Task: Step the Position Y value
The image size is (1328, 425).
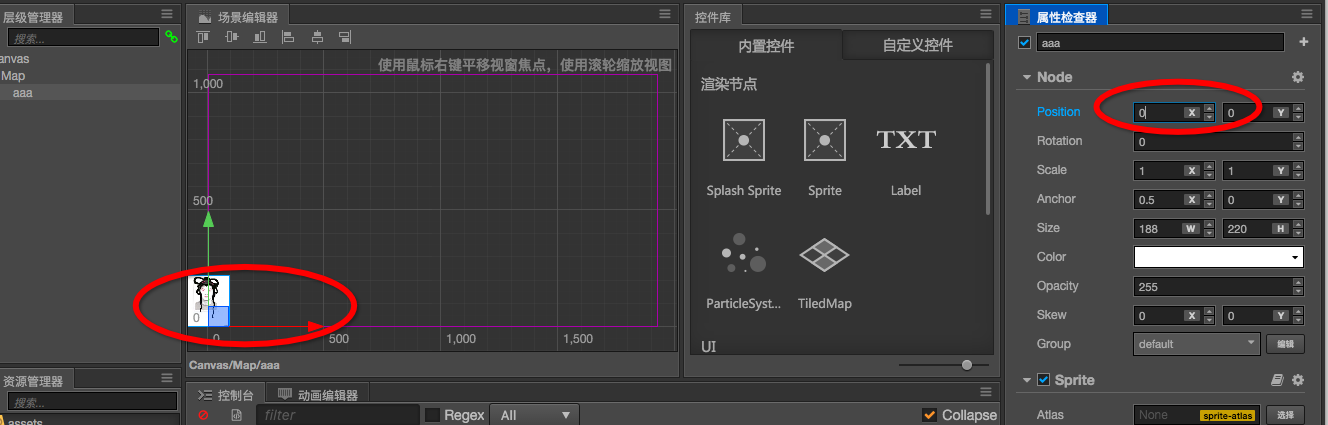Action: [x=1298, y=113]
